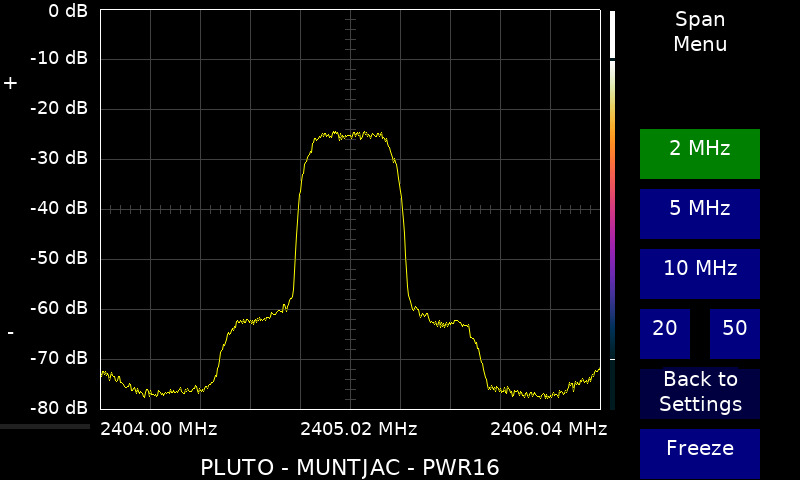Click the stop frequency label 2406.04 MHz
The image size is (800, 480).
pos(548,429)
